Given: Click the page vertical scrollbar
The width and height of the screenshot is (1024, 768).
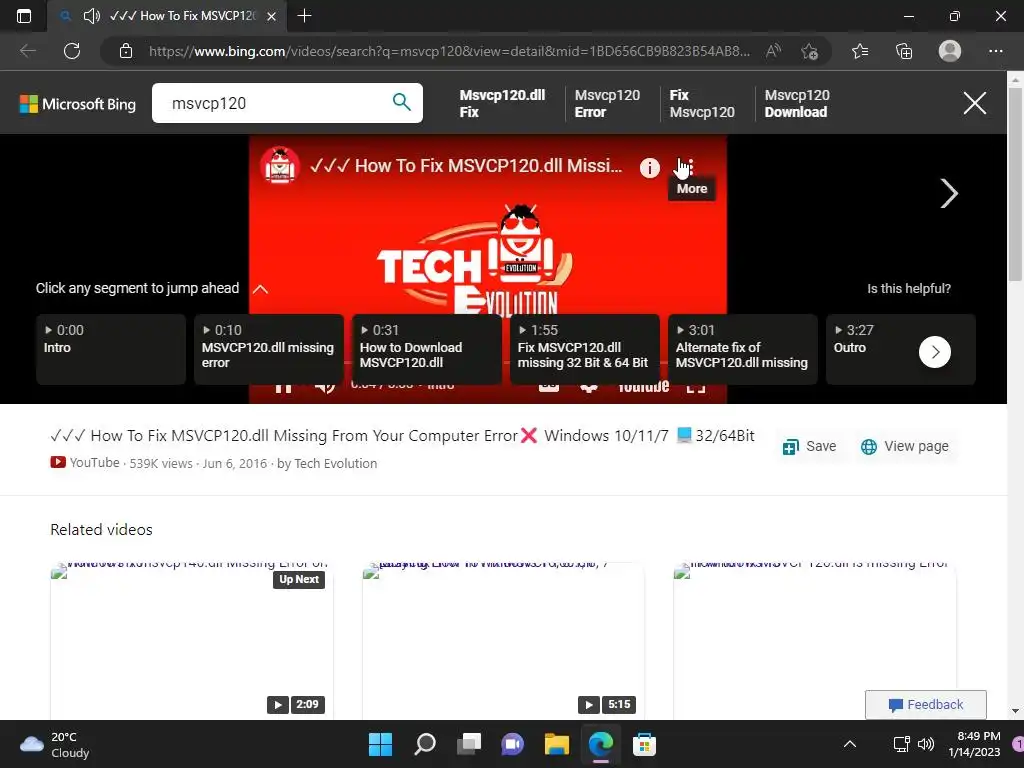Looking at the screenshot, I should pyautogui.click(x=1015, y=183).
